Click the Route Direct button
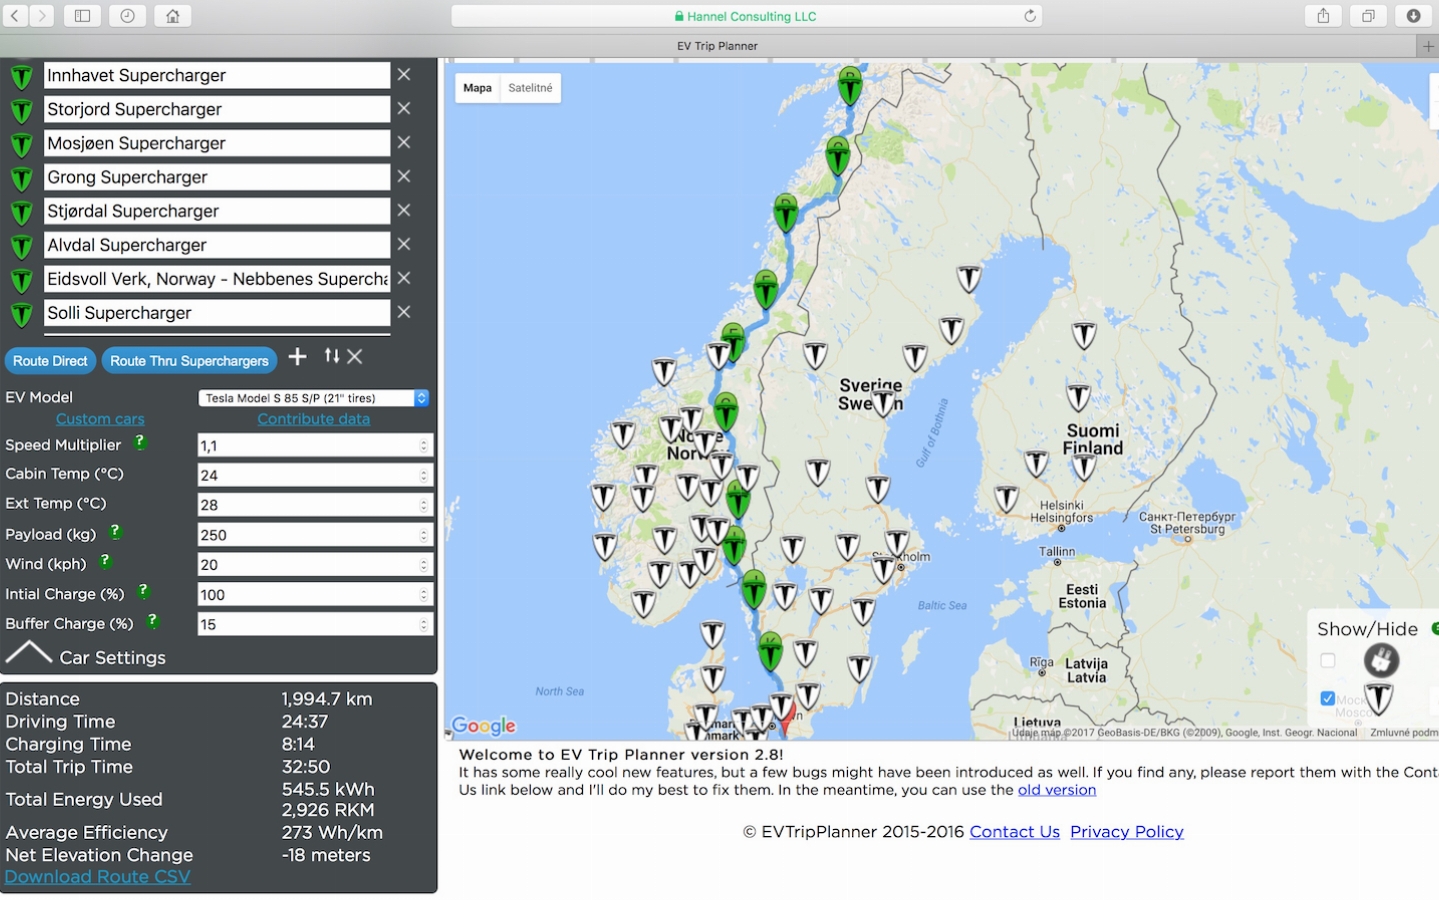 point(50,361)
